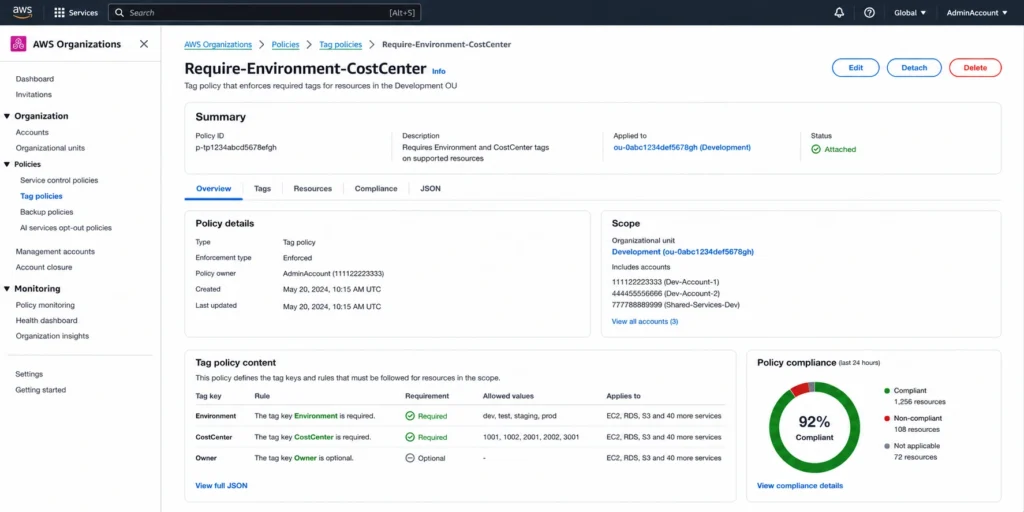The image size is (1024, 512).
Task: Click the Edit button
Action: coord(856,68)
